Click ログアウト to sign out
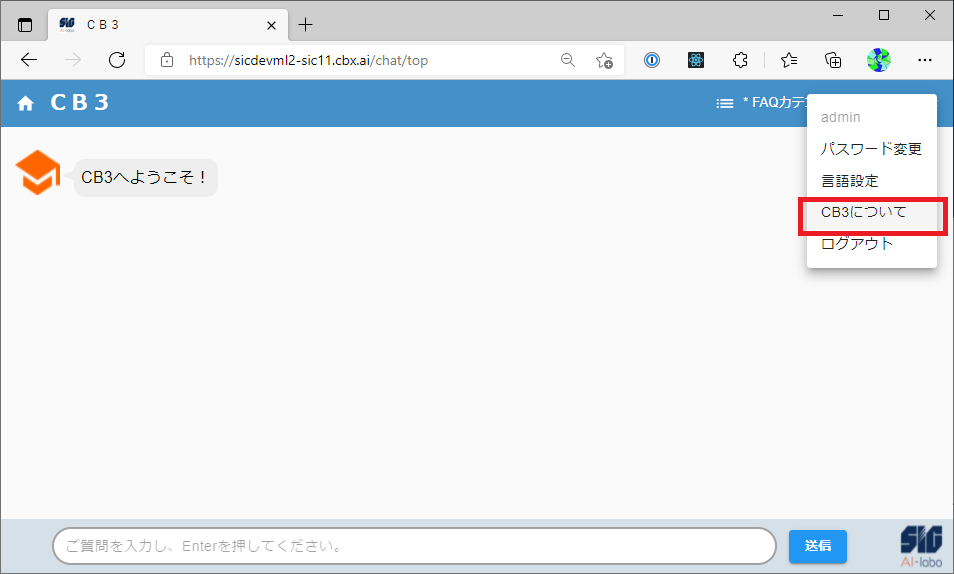 [857, 244]
